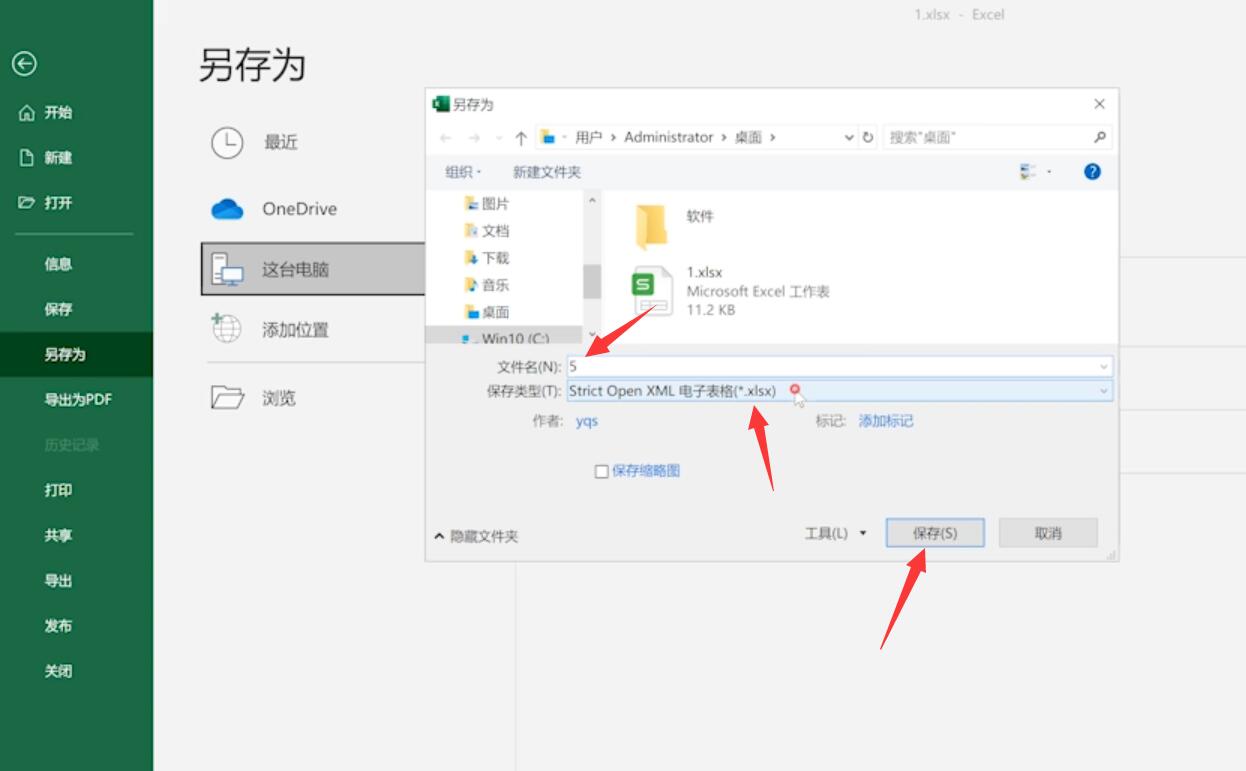Collapse folders via 隐藏文件夹
Viewport: 1246px width, 771px height.
[476, 537]
